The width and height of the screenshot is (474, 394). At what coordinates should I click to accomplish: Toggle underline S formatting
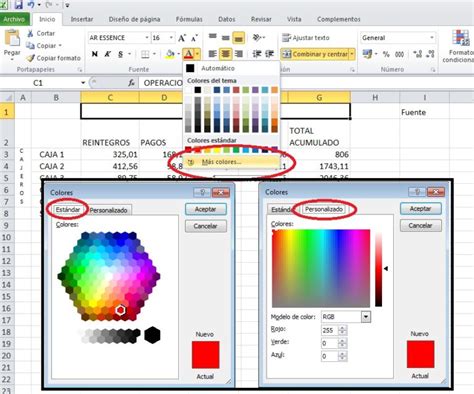(120, 54)
